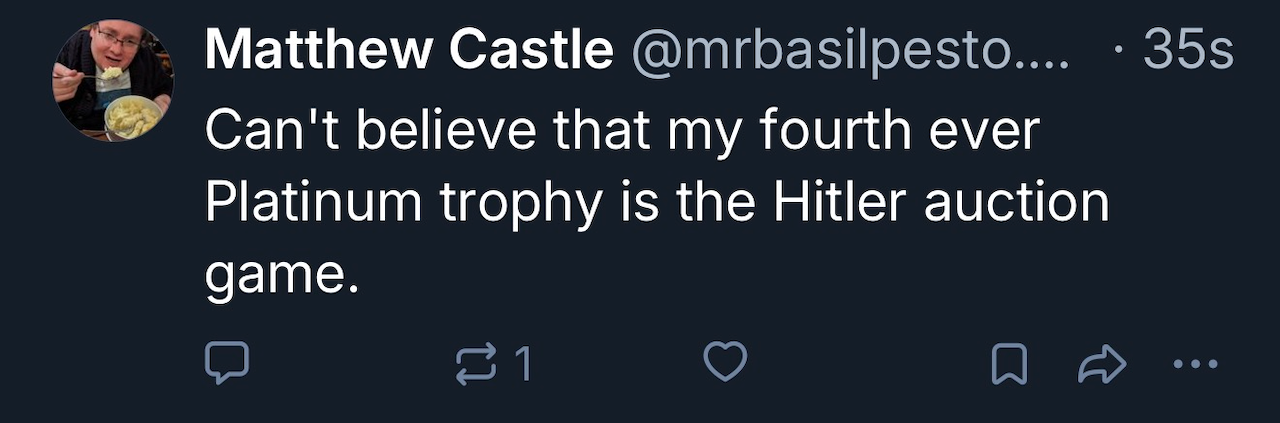Open the @mrbasilpesto handle link

click(x=849, y=51)
